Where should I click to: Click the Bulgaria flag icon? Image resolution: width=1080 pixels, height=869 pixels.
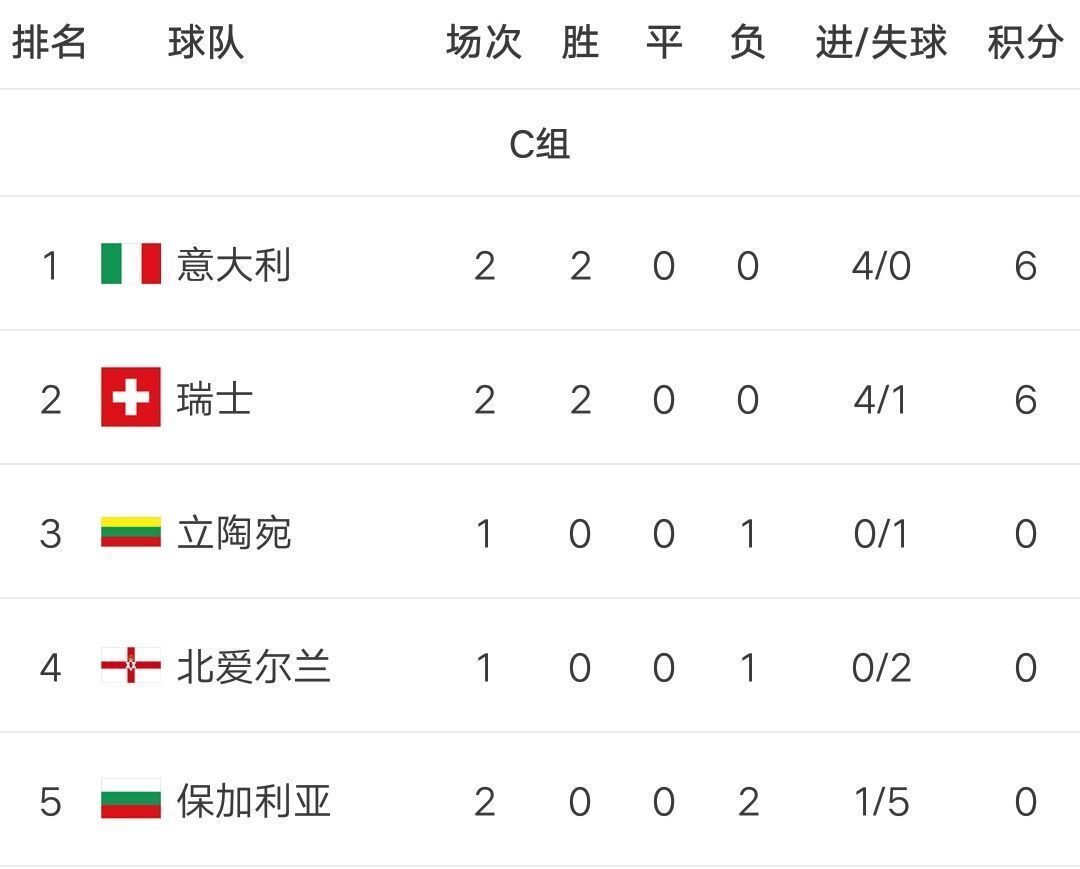click(x=131, y=799)
